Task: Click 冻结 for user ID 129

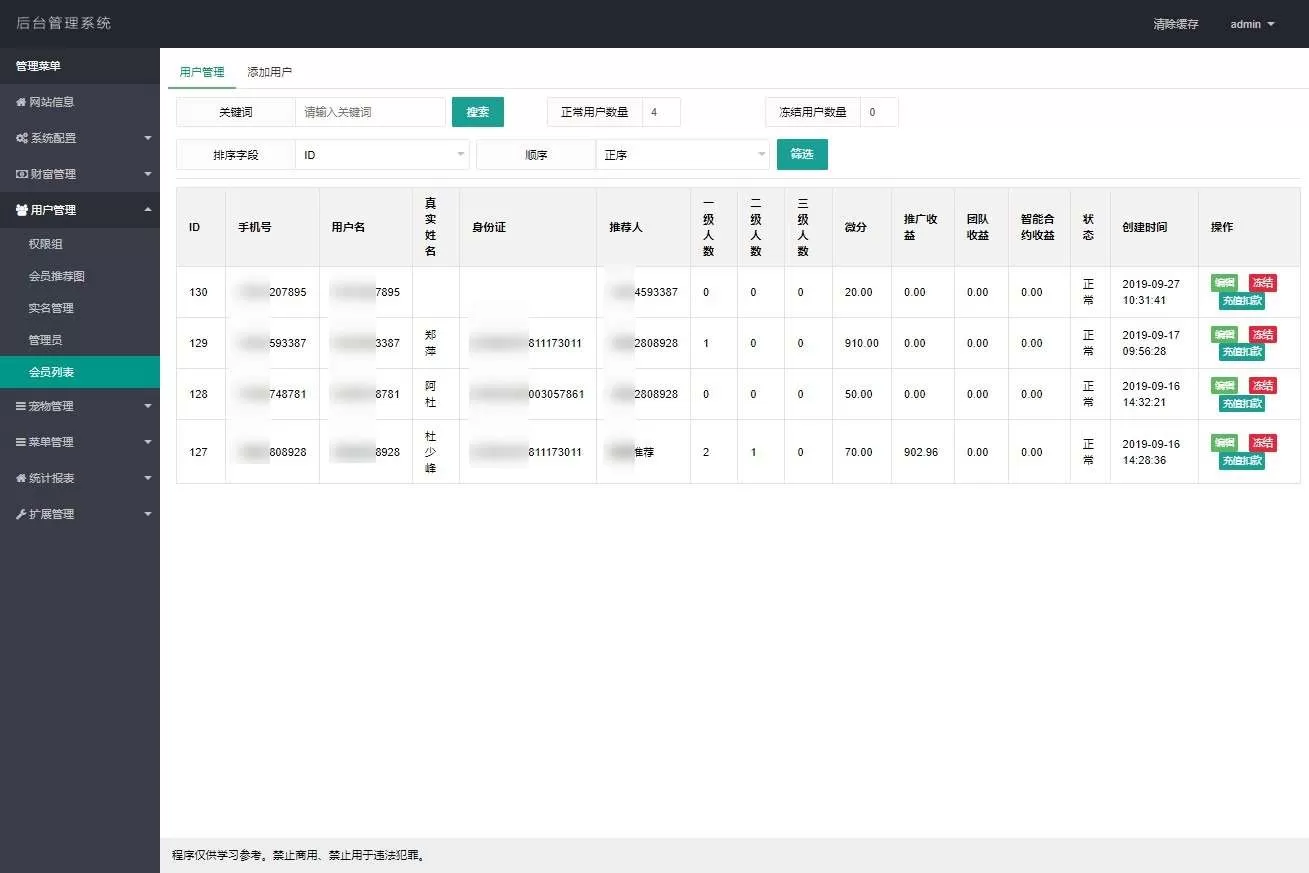Action: 1263,334
